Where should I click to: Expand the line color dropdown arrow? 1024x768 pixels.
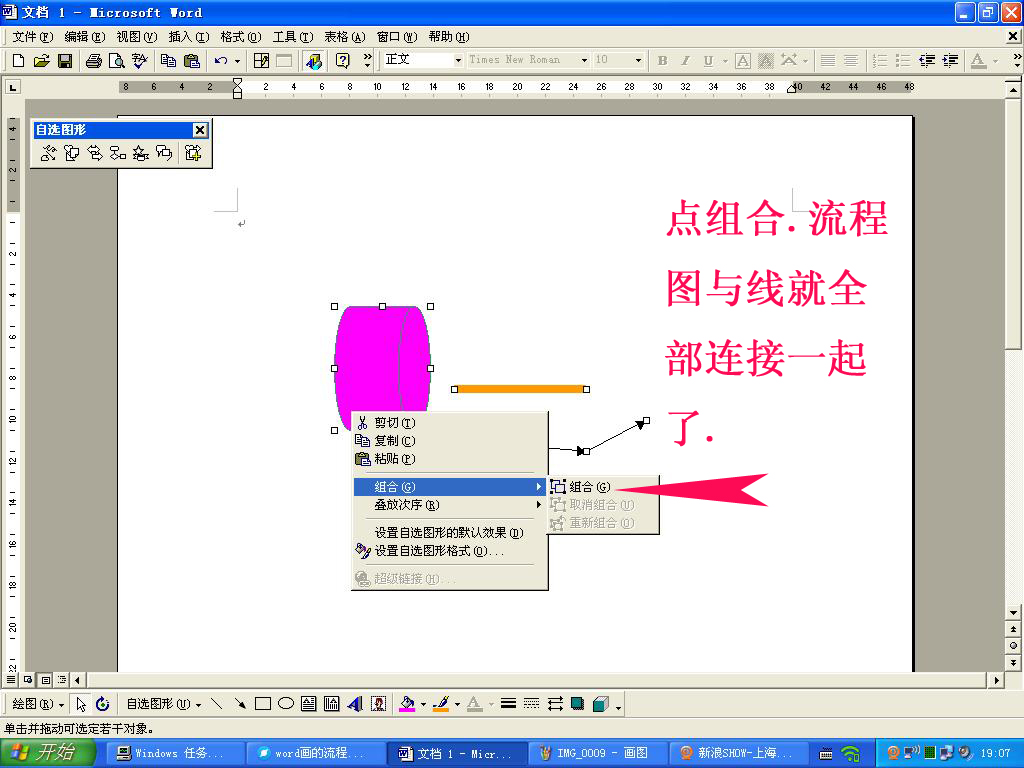click(457, 704)
